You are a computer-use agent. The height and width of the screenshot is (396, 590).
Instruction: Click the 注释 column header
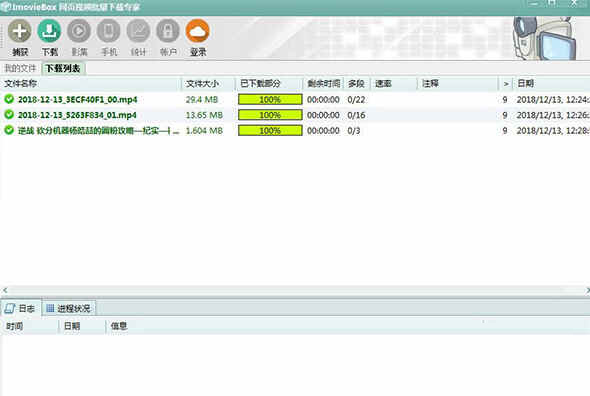click(x=458, y=84)
